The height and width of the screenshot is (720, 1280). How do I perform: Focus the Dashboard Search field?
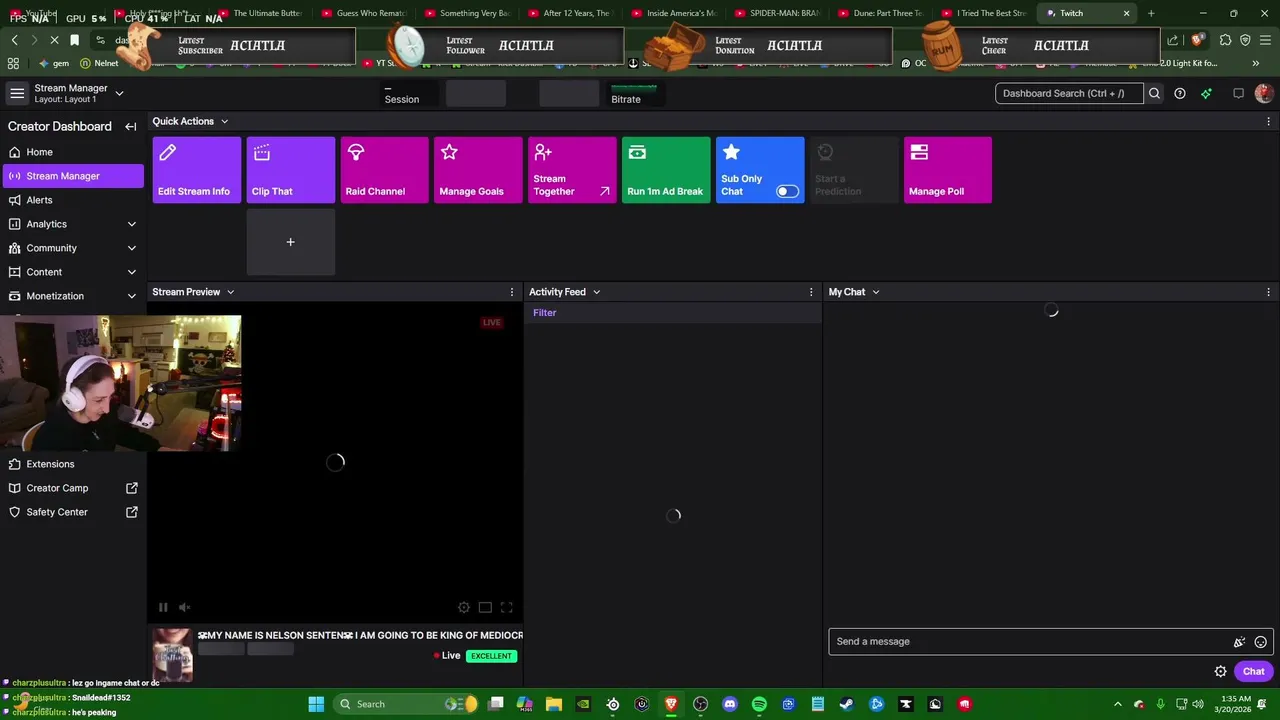click(x=1069, y=93)
